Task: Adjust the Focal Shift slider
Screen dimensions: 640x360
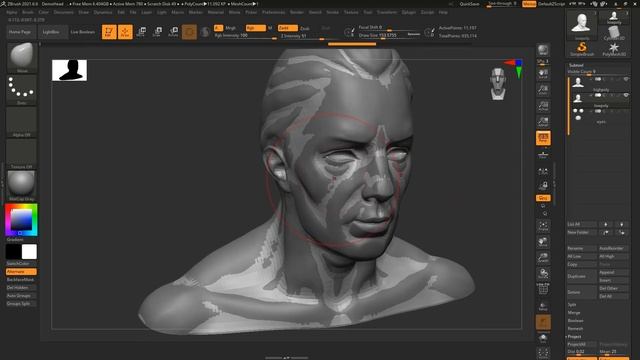Action: (389, 28)
